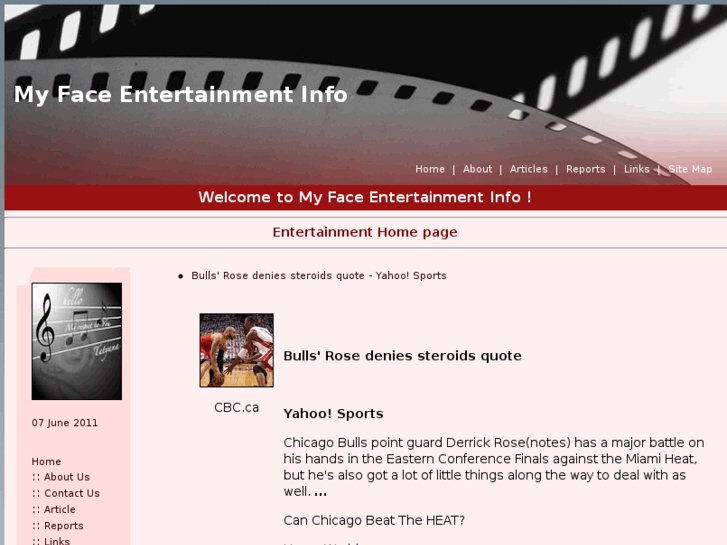Open sidebar Article link

point(59,510)
